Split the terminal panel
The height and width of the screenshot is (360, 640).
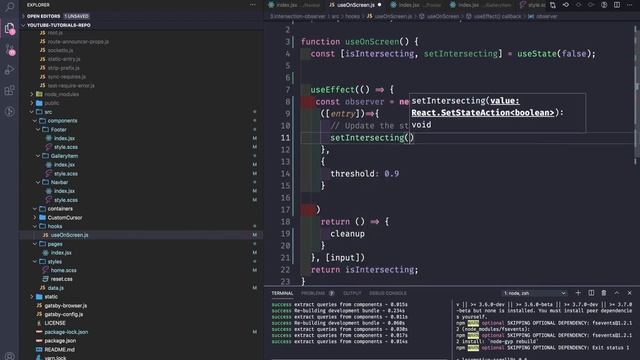pyautogui.click(x=591, y=293)
